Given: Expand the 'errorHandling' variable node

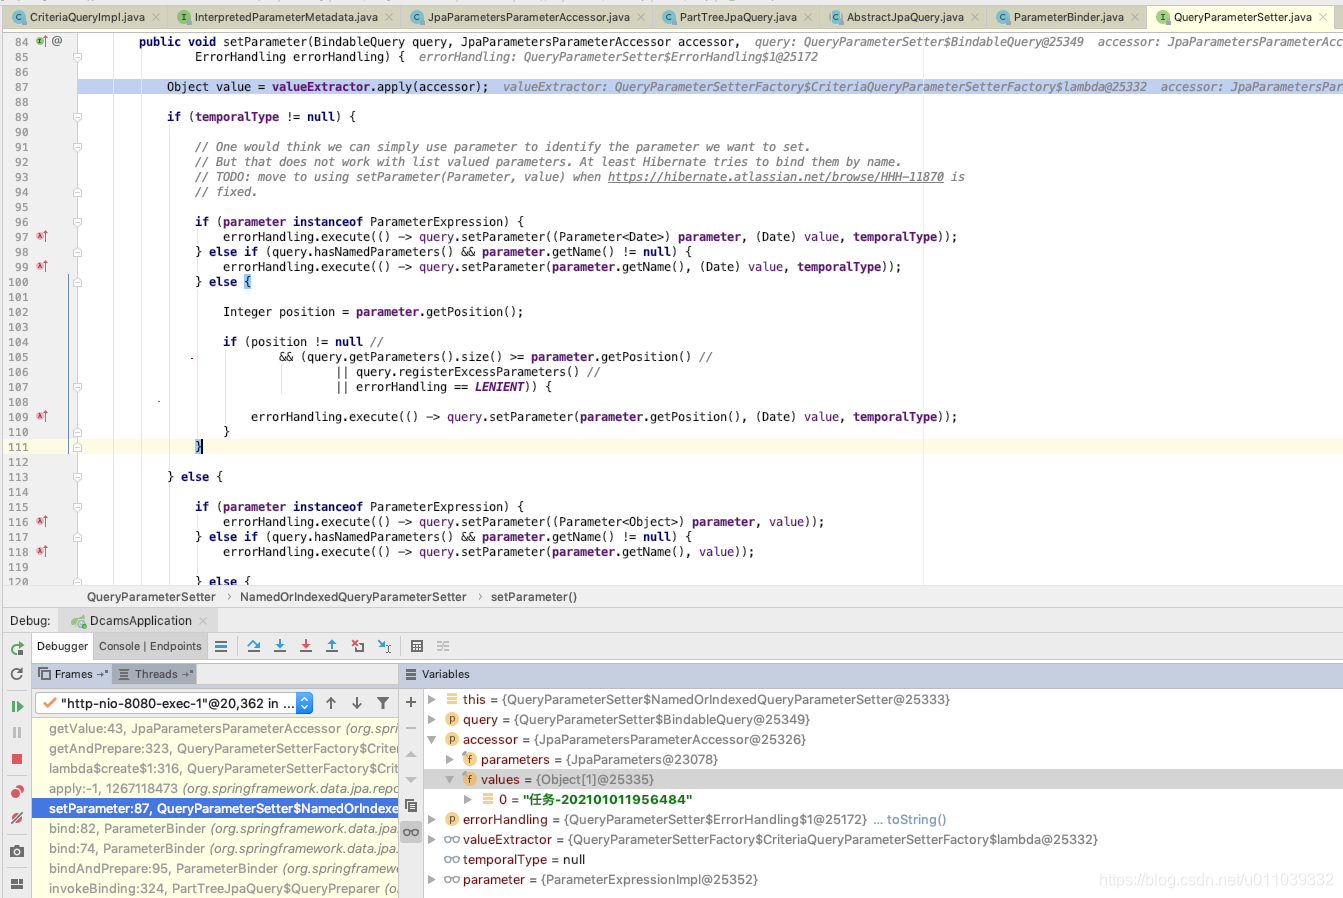Looking at the screenshot, I should (x=432, y=820).
